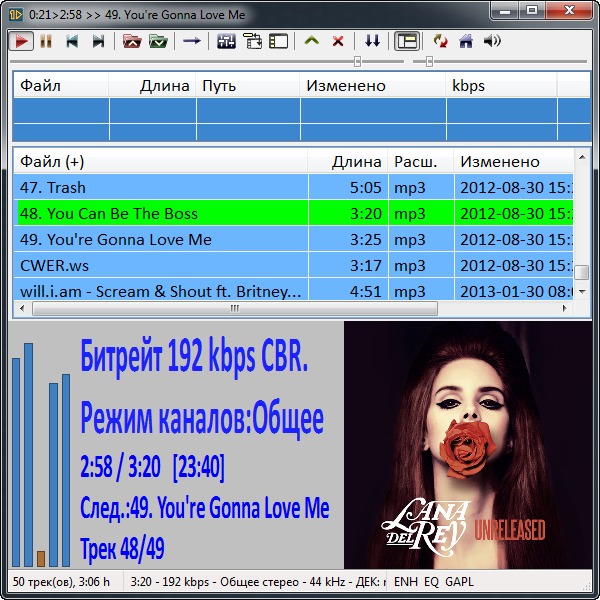Click the home icon in the toolbar
Viewport: 600px width, 600px height.
(466, 41)
